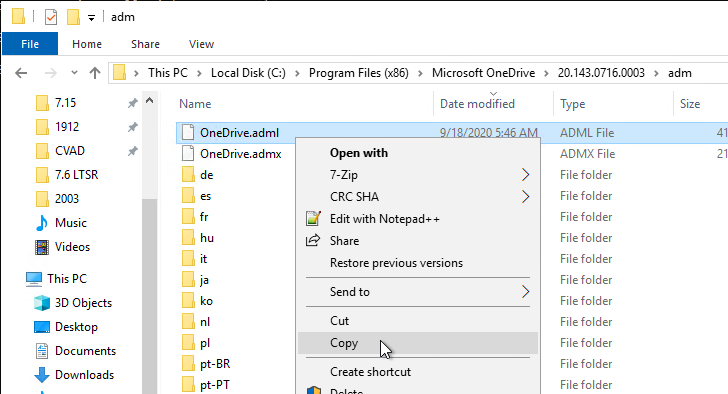Screen dimensions: 728x394
Task: Sort by Type column header
Action: click(572, 104)
